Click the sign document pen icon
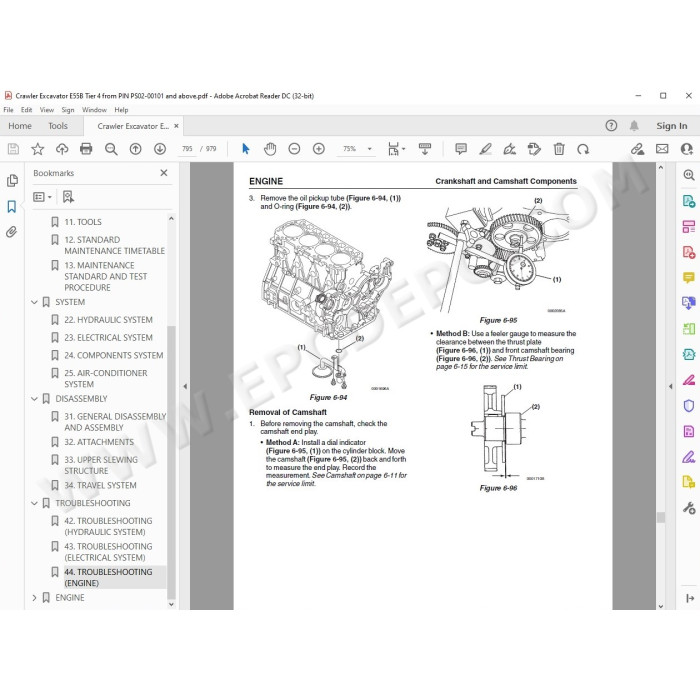 pyautogui.click(x=510, y=149)
